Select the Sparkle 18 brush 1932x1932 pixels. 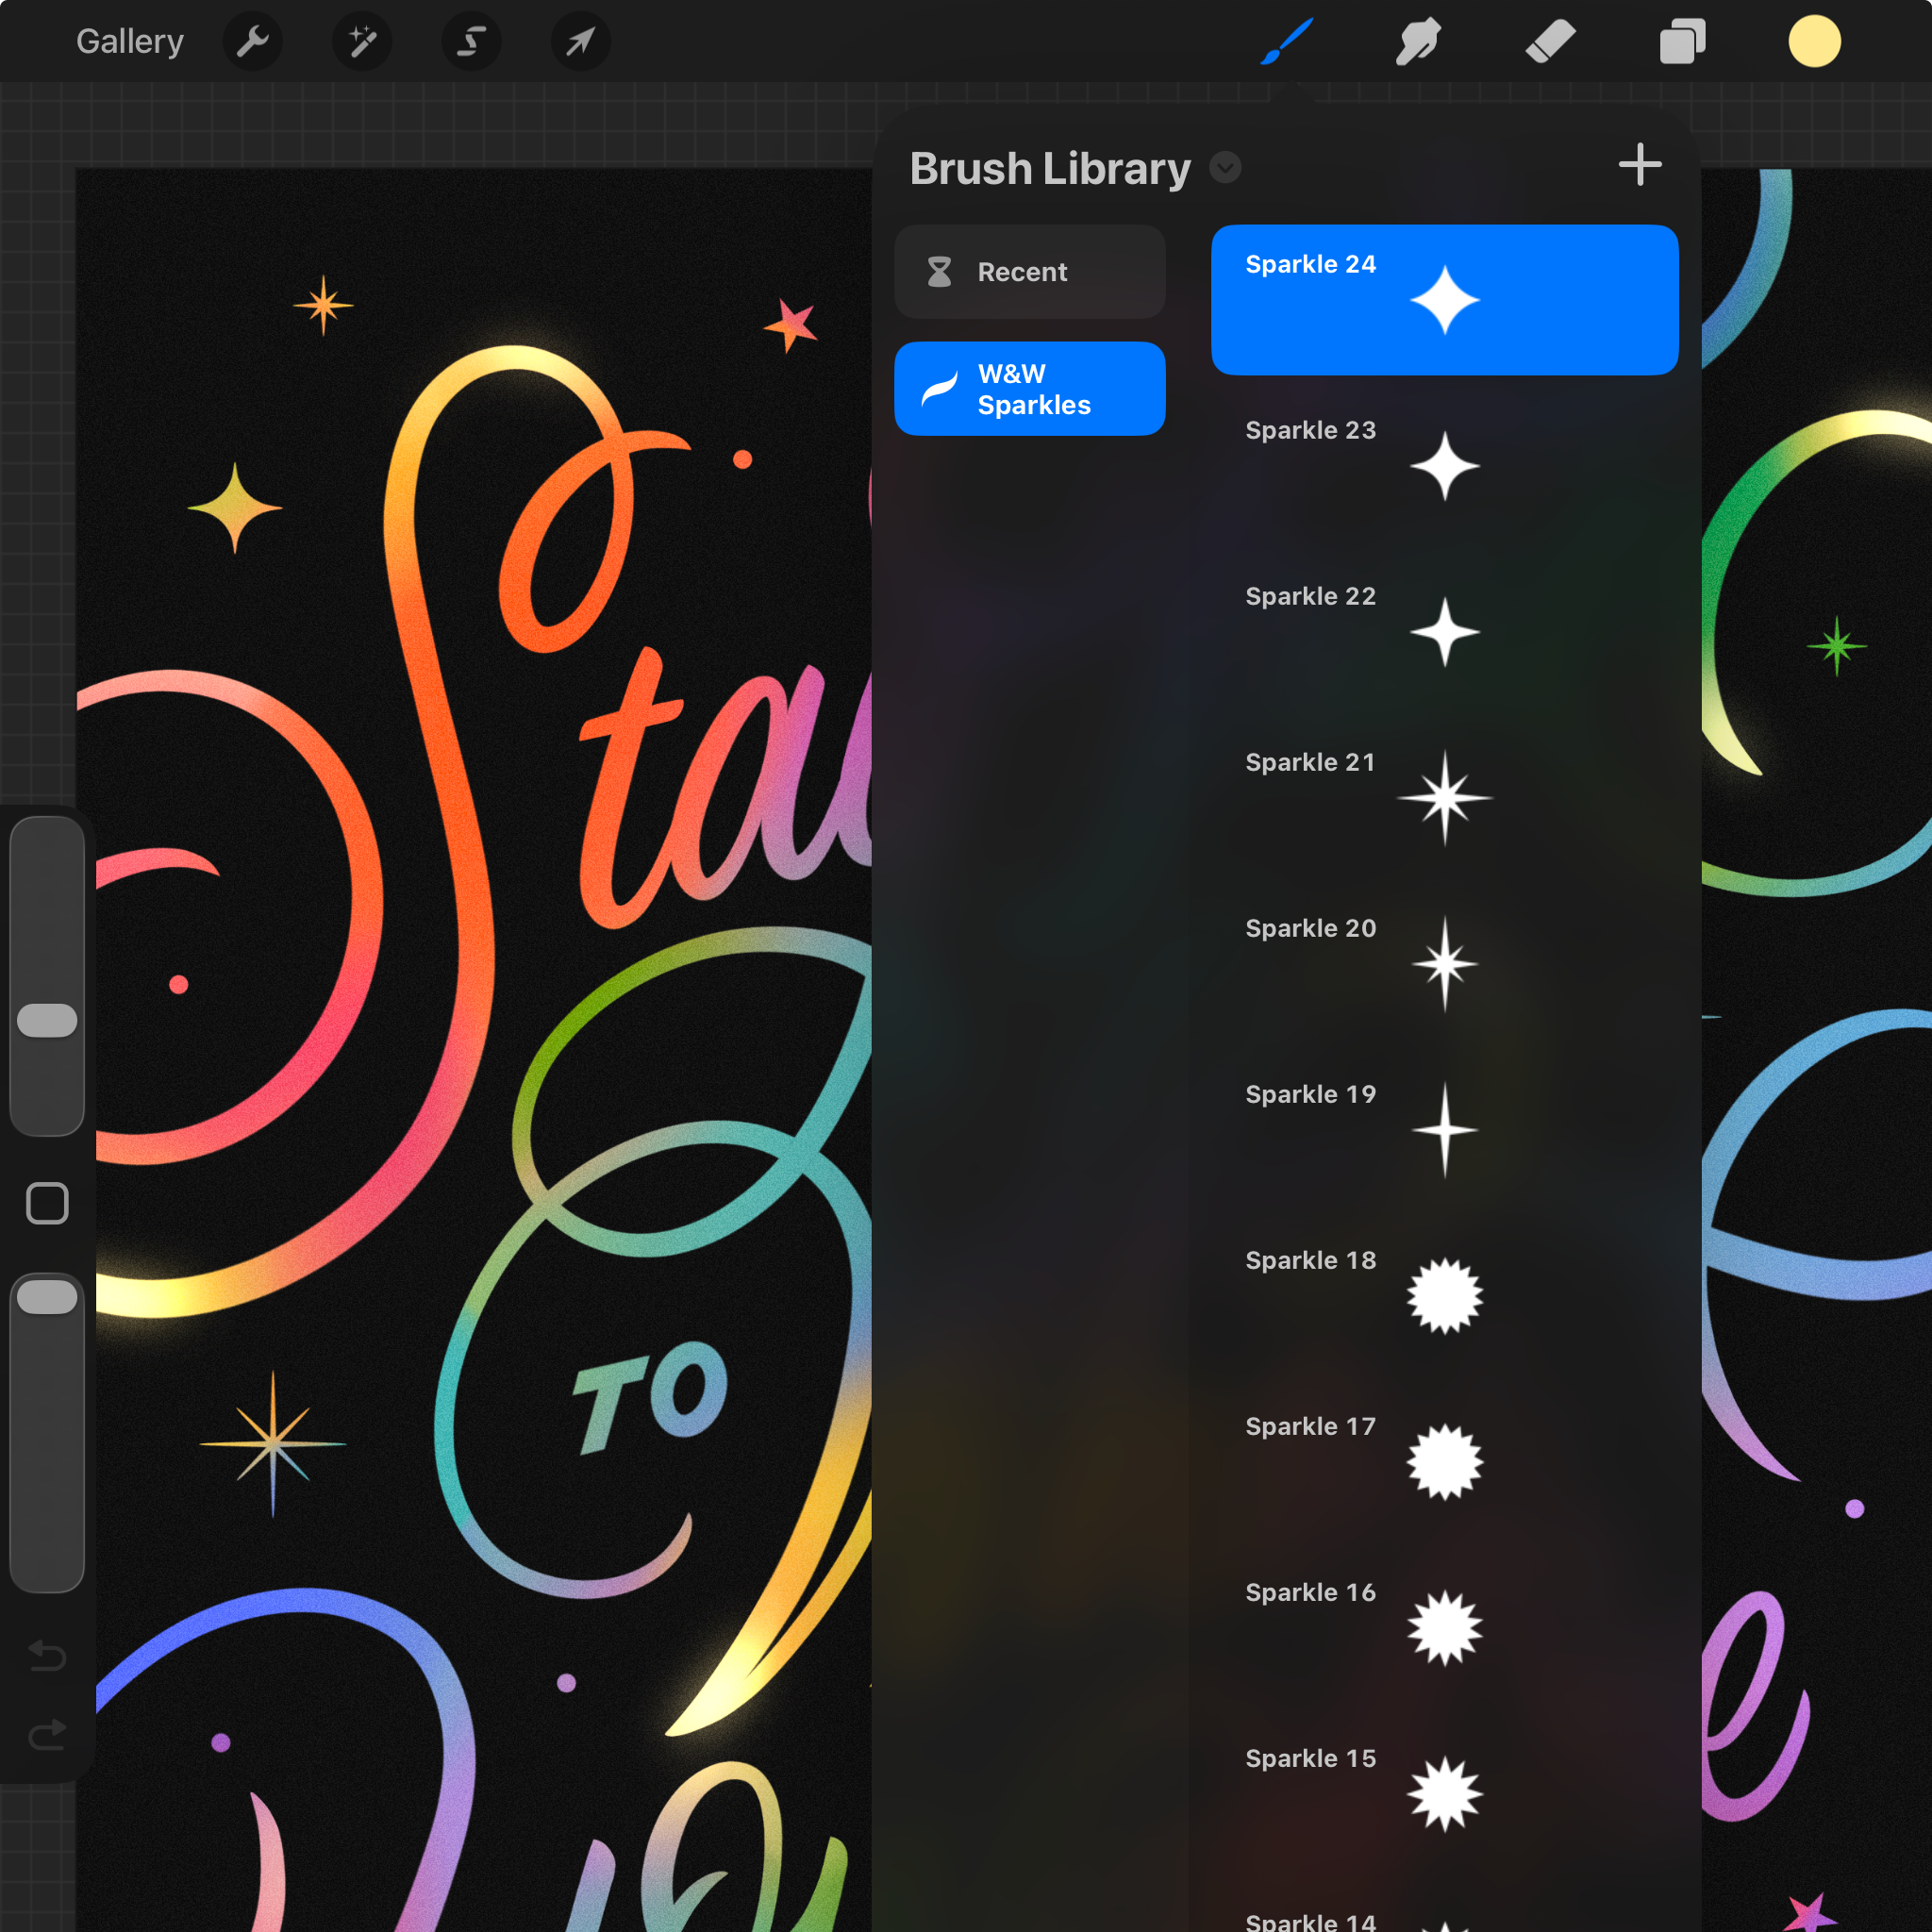(1444, 1295)
